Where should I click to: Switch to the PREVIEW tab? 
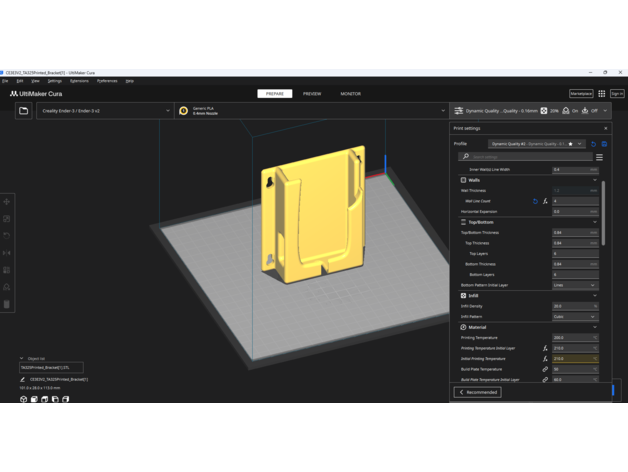pos(312,94)
